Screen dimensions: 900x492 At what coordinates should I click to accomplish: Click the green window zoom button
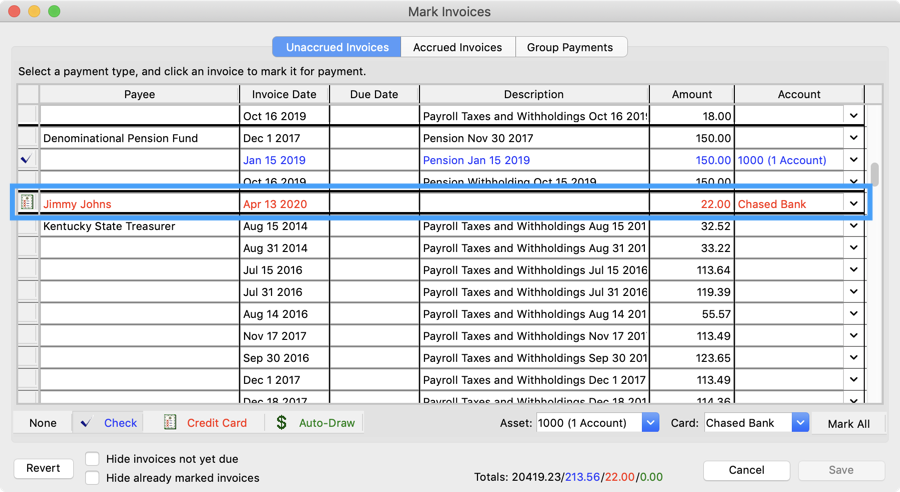[54, 11]
